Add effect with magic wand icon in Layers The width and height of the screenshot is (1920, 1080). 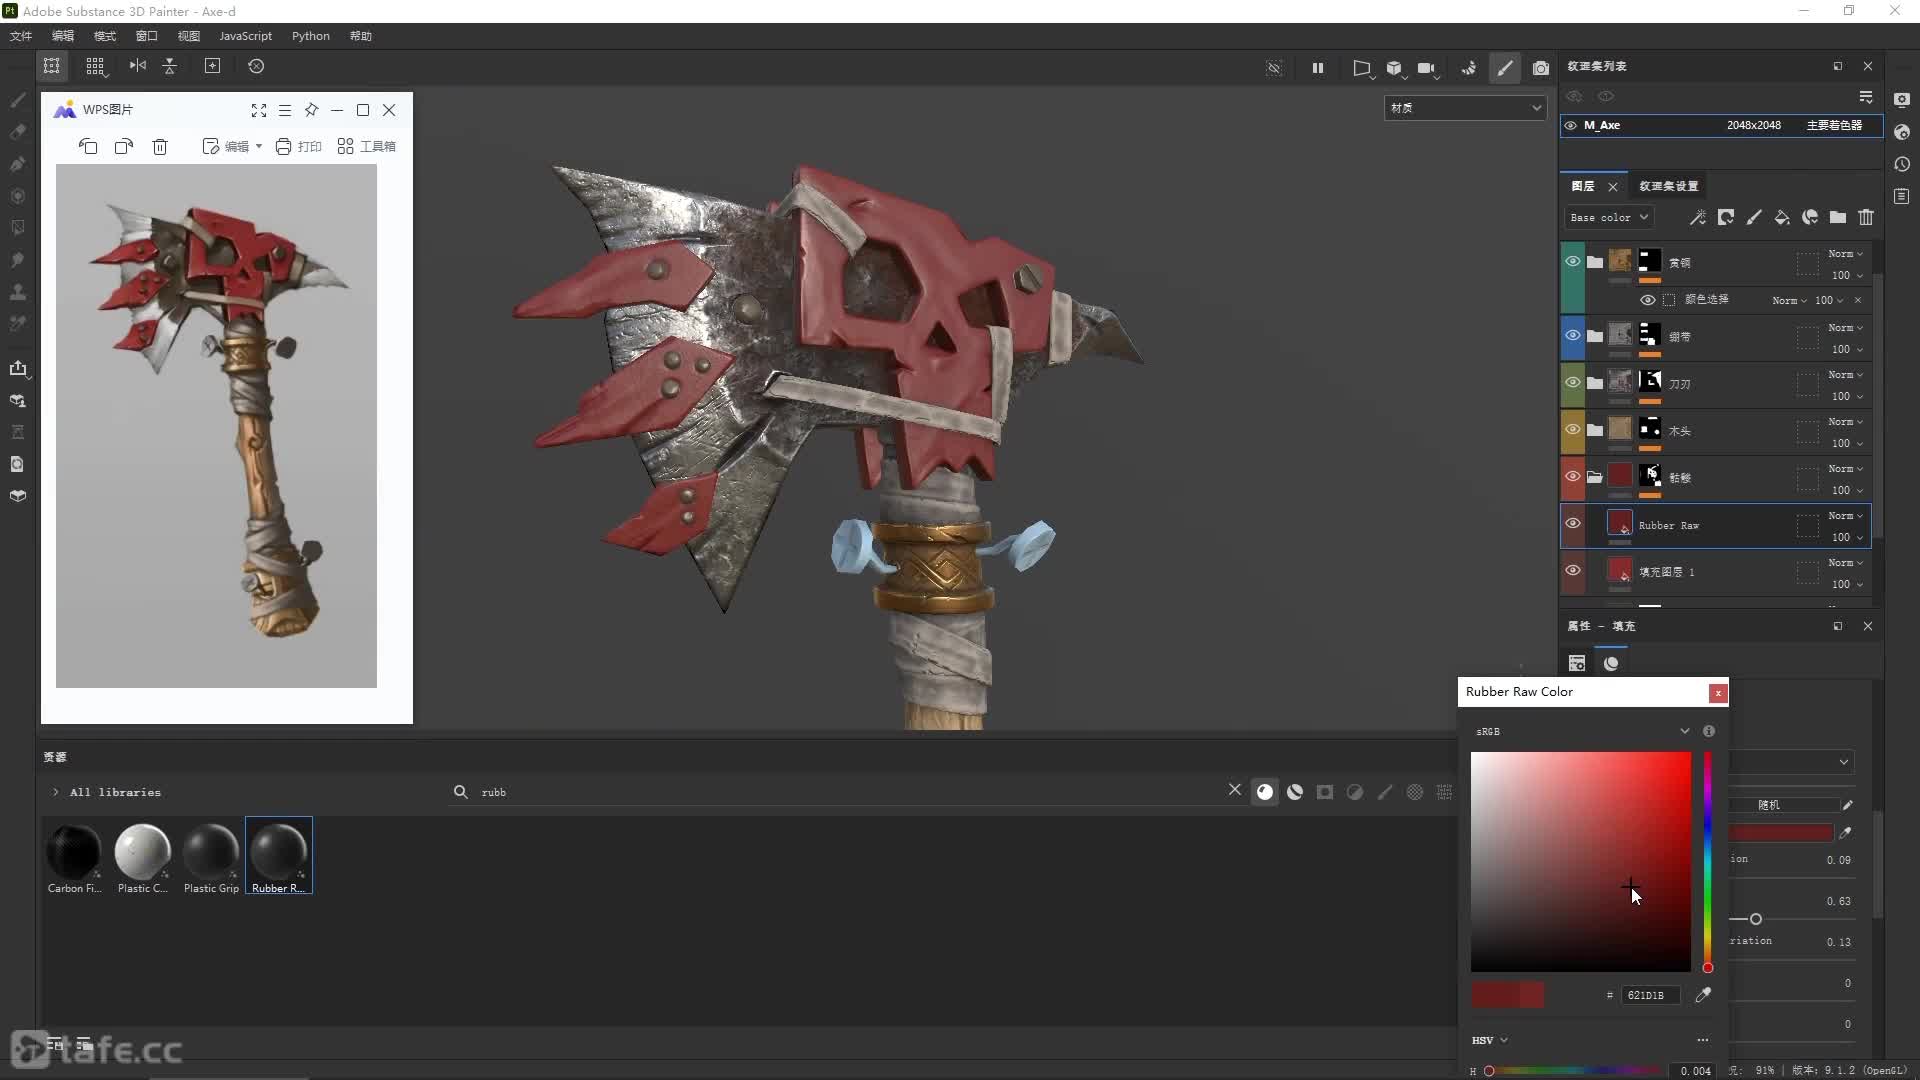pyautogui.click(x=1698, y=217)
